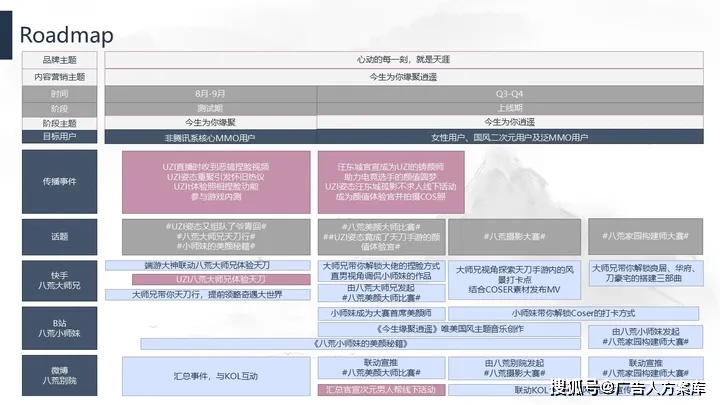
Task: Click the 上线期 phase cell
Action: pos(510,108)
